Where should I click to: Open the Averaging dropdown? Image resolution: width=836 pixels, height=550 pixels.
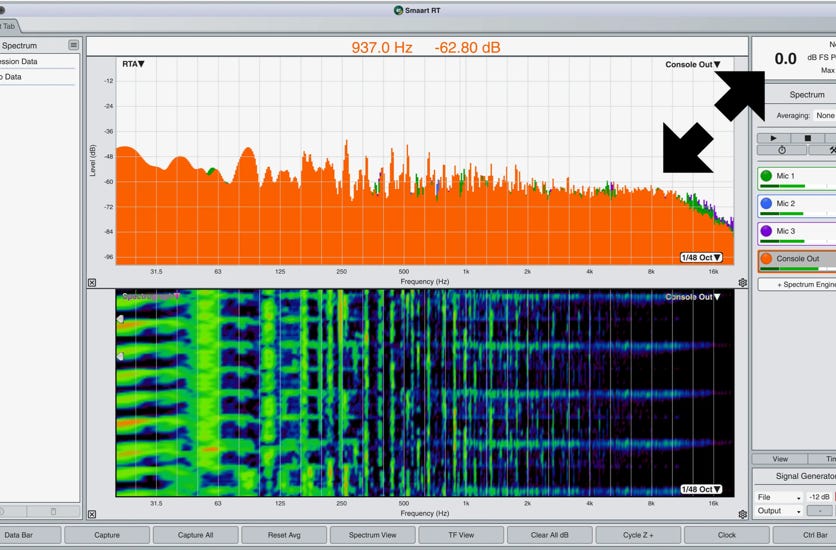pyautogui.click(x=824, y=116)
